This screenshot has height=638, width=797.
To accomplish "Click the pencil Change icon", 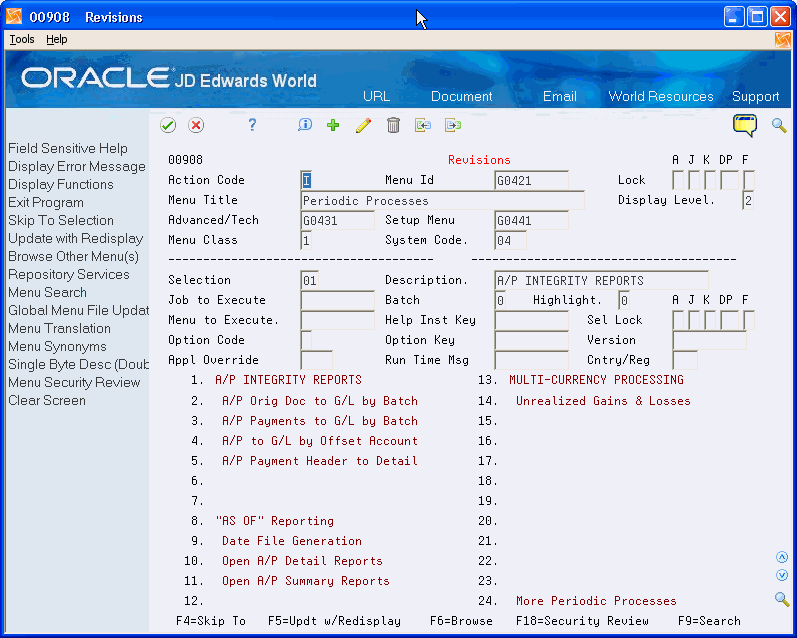I will [x=363, y=125].
